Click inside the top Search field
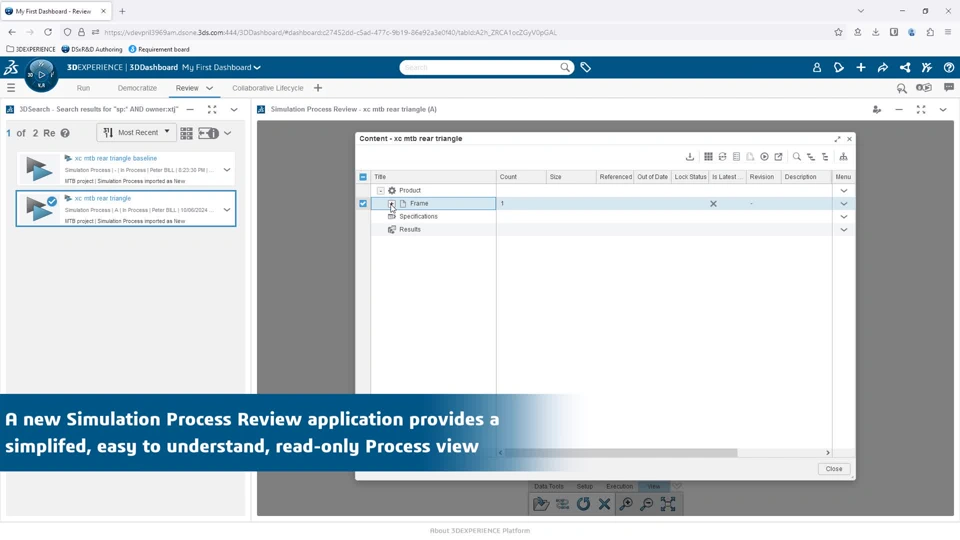This screenshot has width=960, height=540. (x=479, y=67)
